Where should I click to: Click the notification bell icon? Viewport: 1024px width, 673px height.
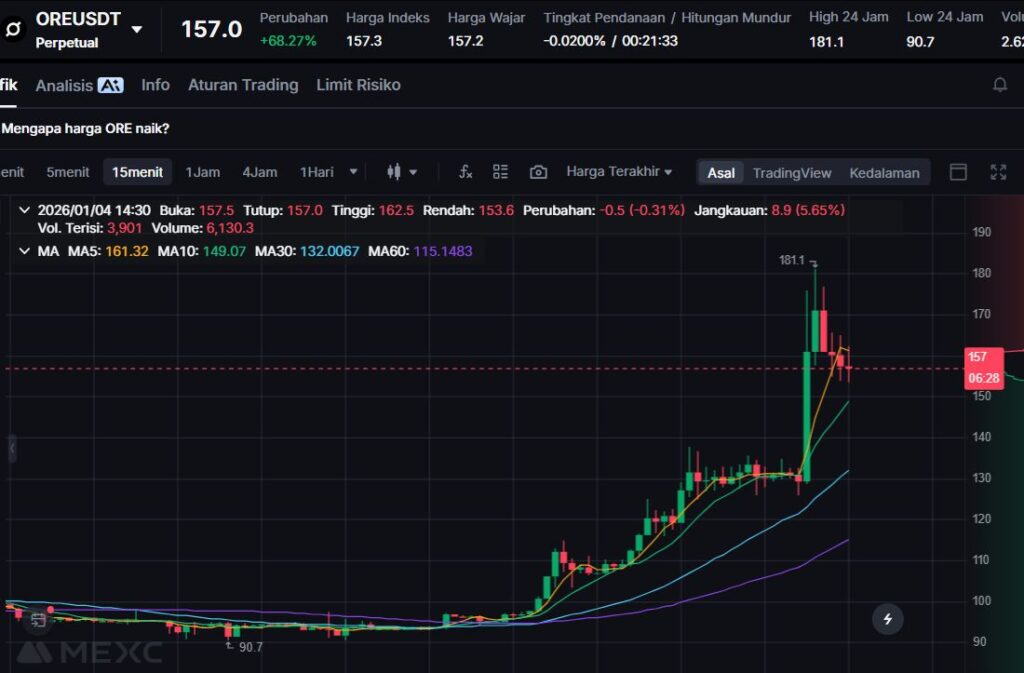point(999,85)
